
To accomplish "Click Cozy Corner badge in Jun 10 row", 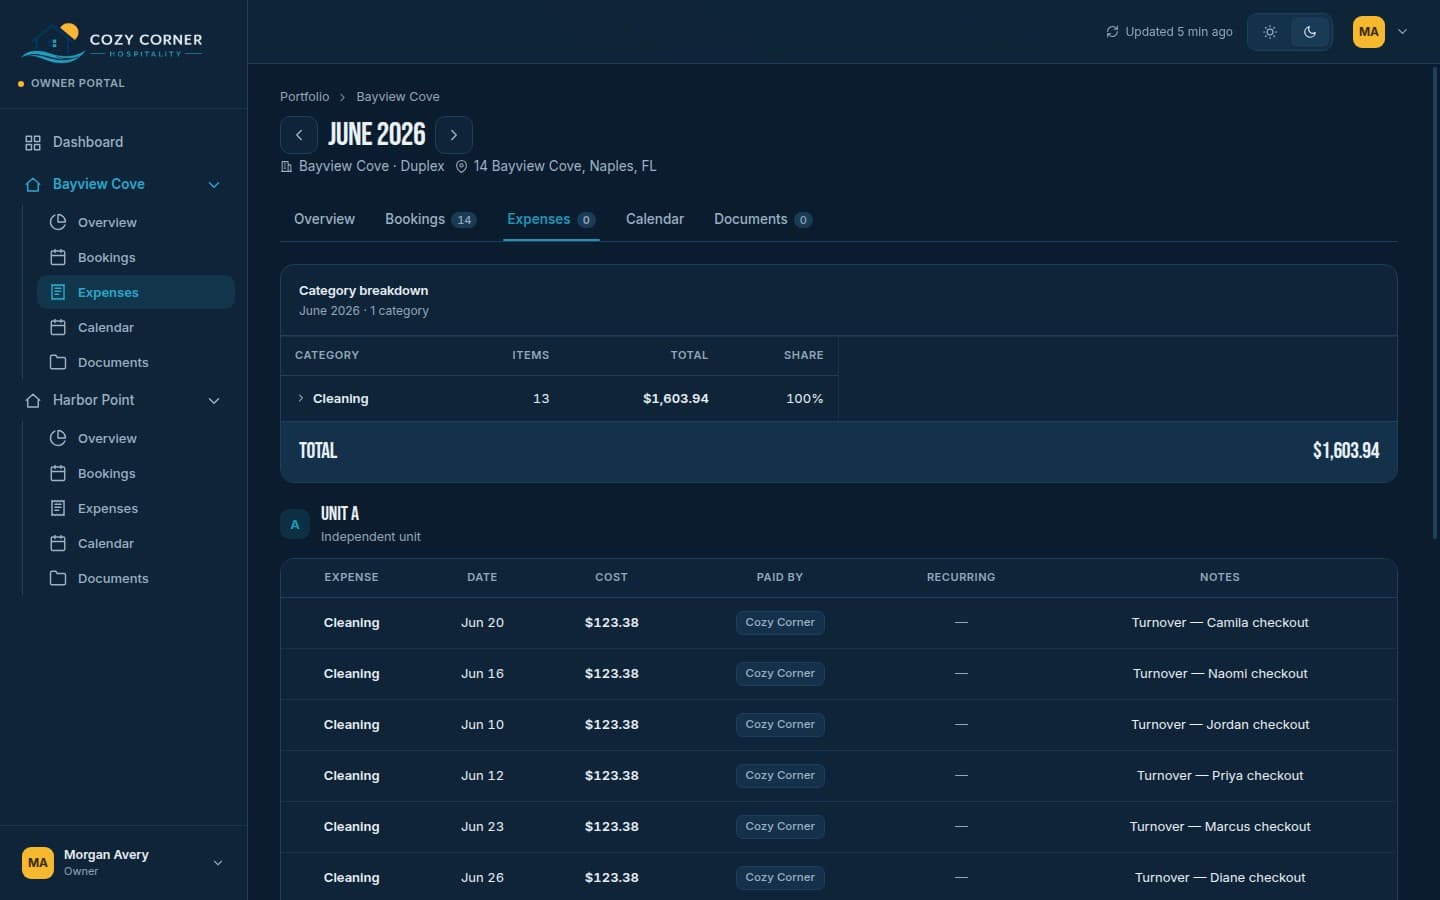I will coord(780,724).
